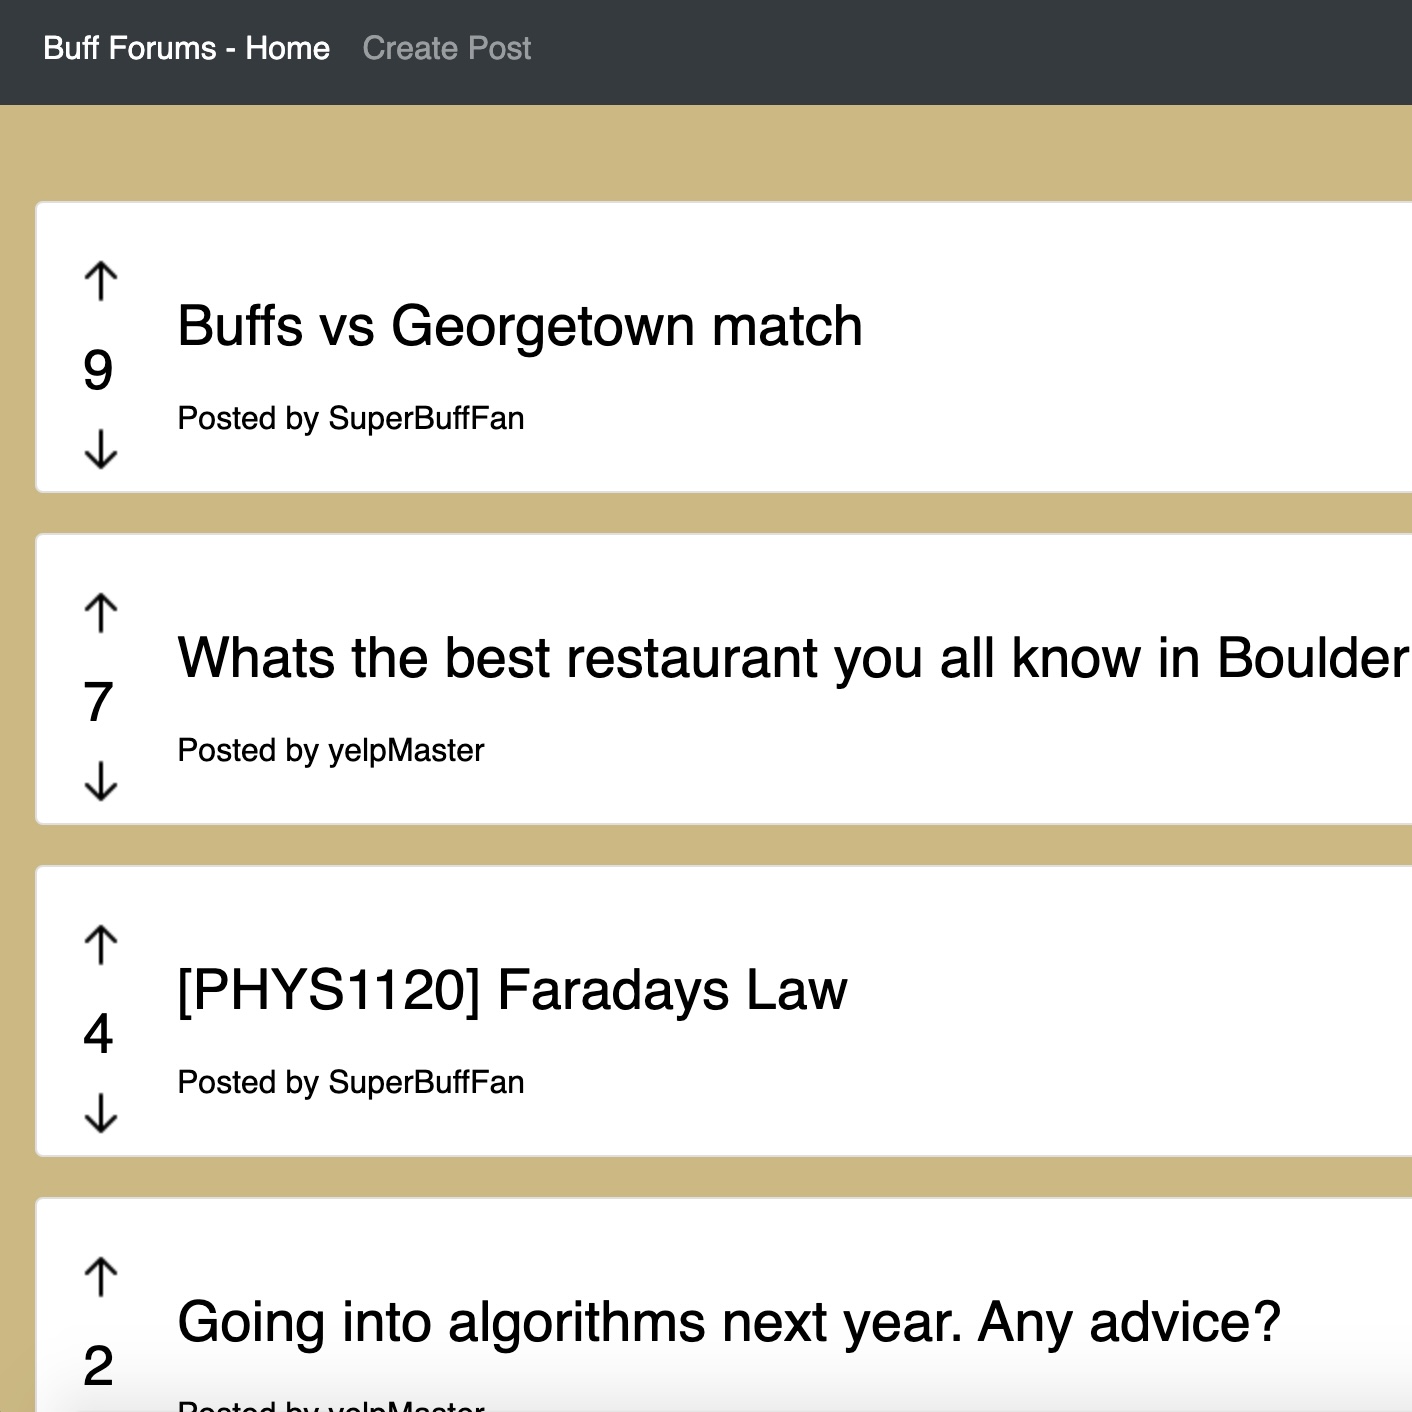The height and width of the screenshot is (1412, 1412).
Task: Open the Buffs vs Georgetown match thread
Action: point(520,326)
